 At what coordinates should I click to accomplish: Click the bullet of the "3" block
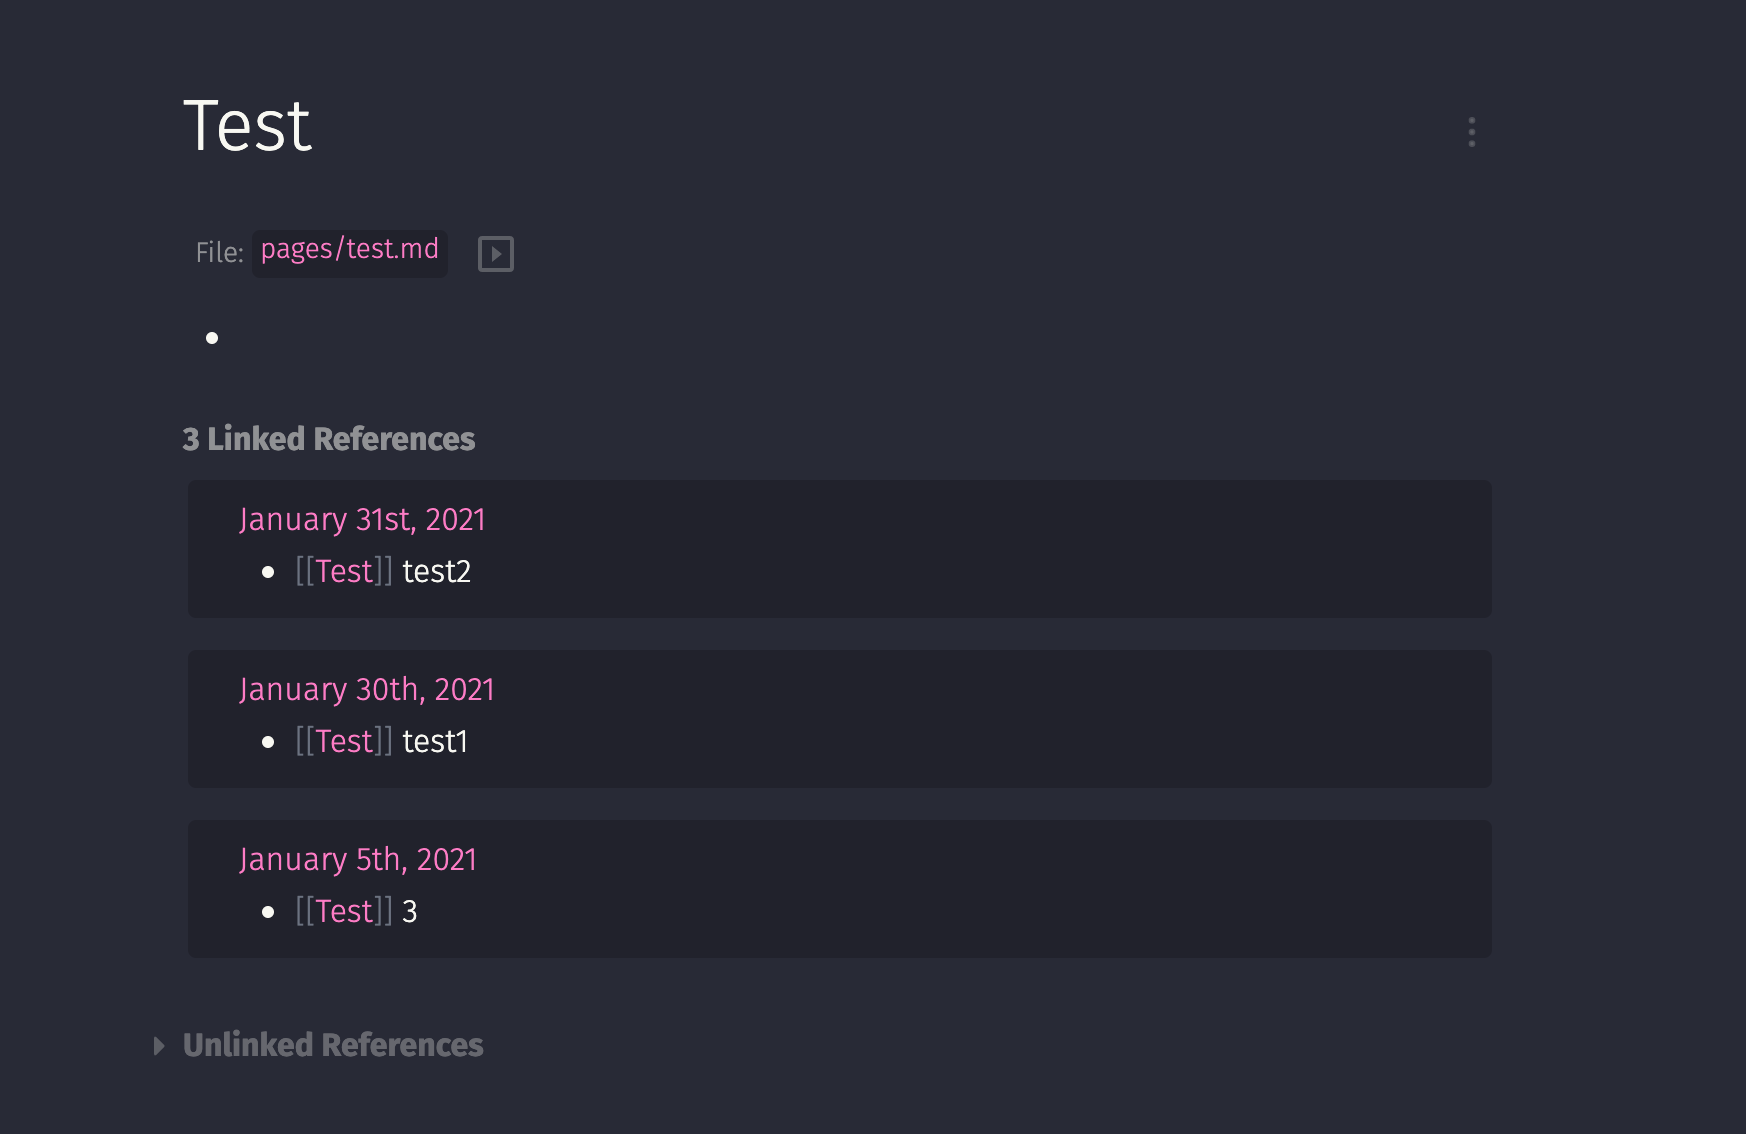(268, 912)
